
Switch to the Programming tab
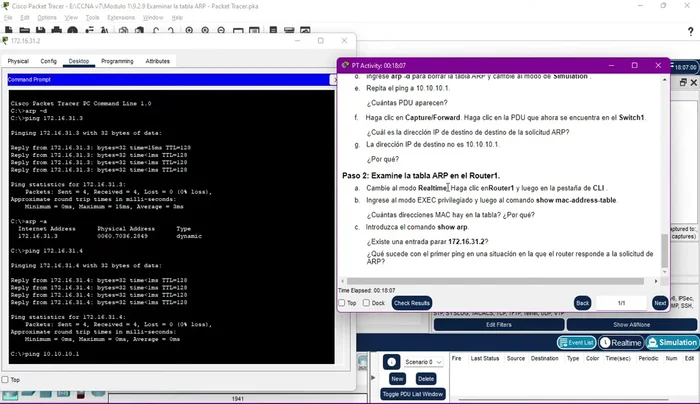[117, 61]
